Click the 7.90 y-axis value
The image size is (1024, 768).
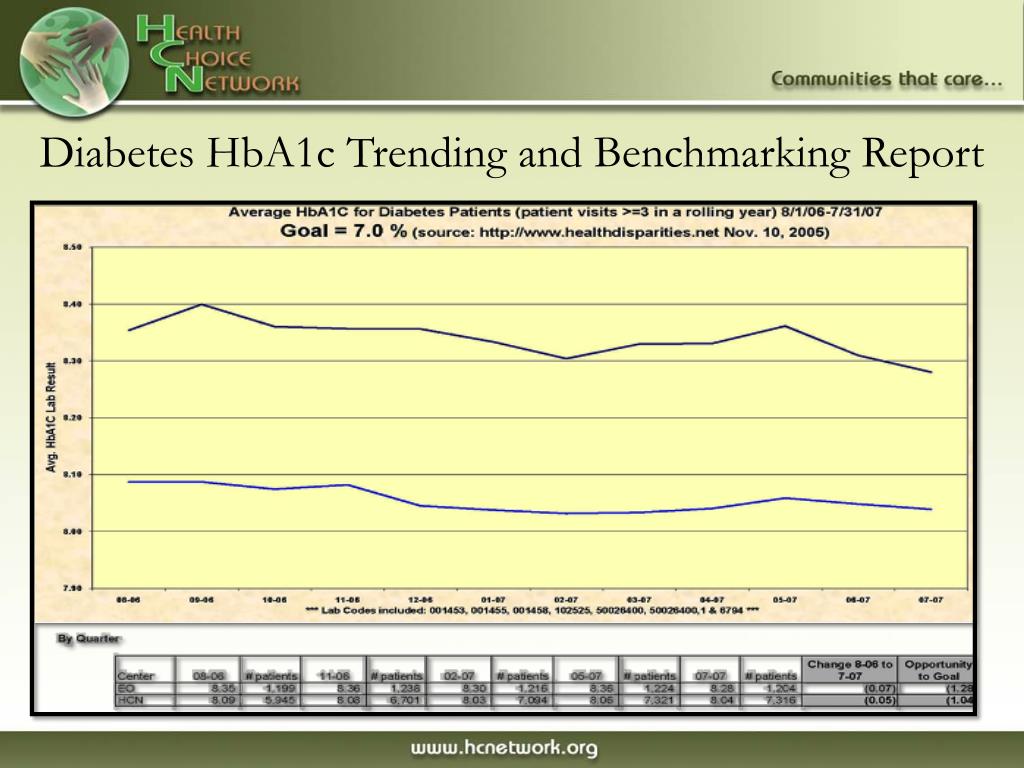click(x=72, y=588)
